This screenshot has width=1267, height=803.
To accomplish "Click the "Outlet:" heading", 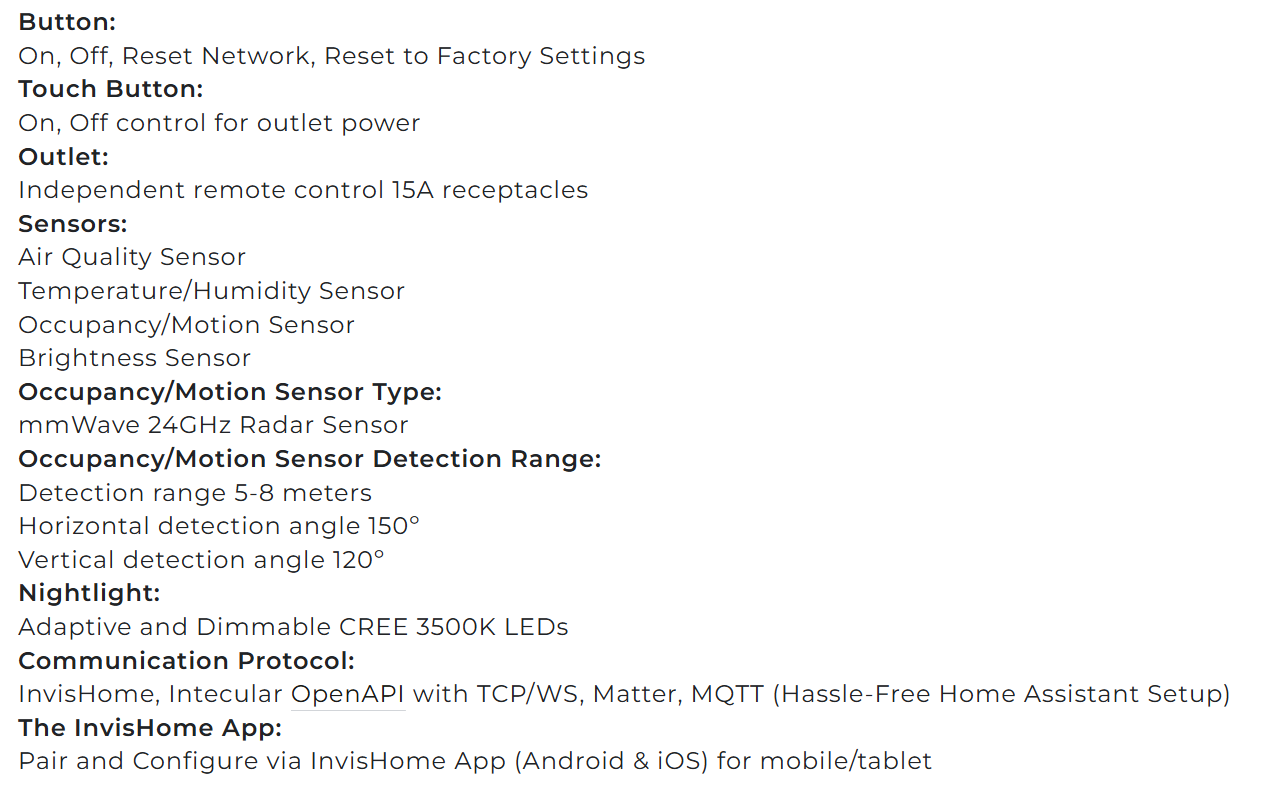I will click(x=63, y=156).
